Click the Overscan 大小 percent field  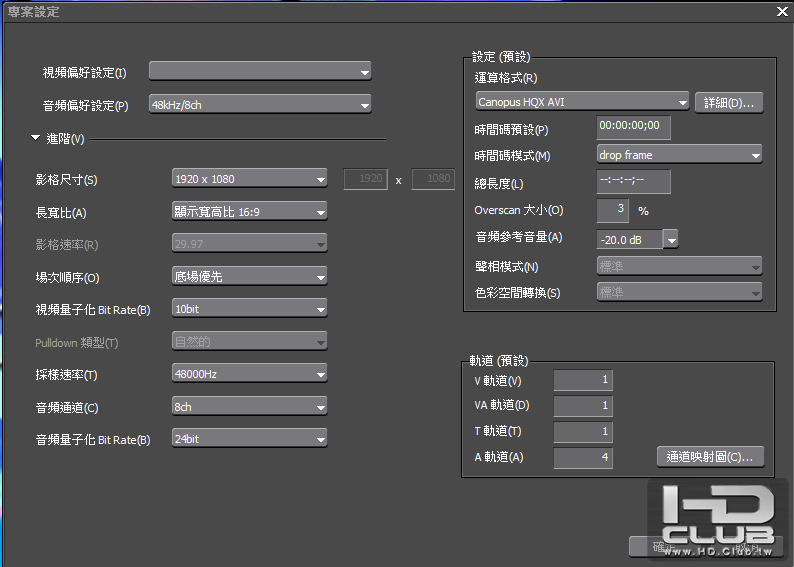tap(613, 210)
